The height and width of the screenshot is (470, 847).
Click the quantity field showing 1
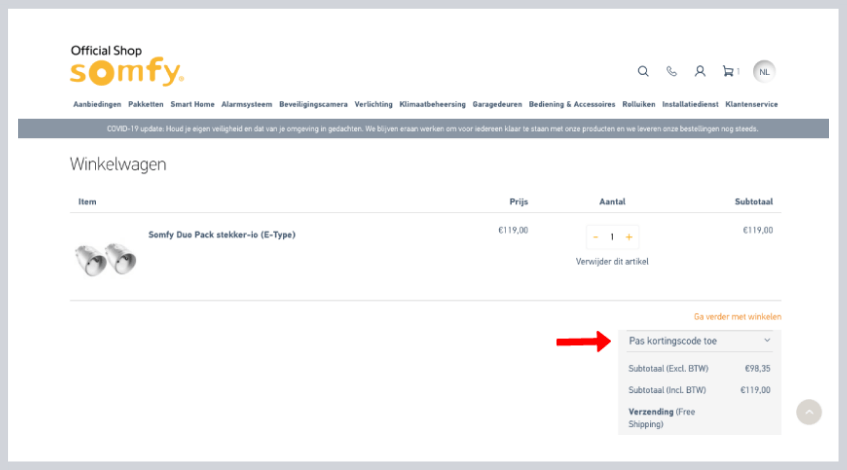click(x=612, y=237)
